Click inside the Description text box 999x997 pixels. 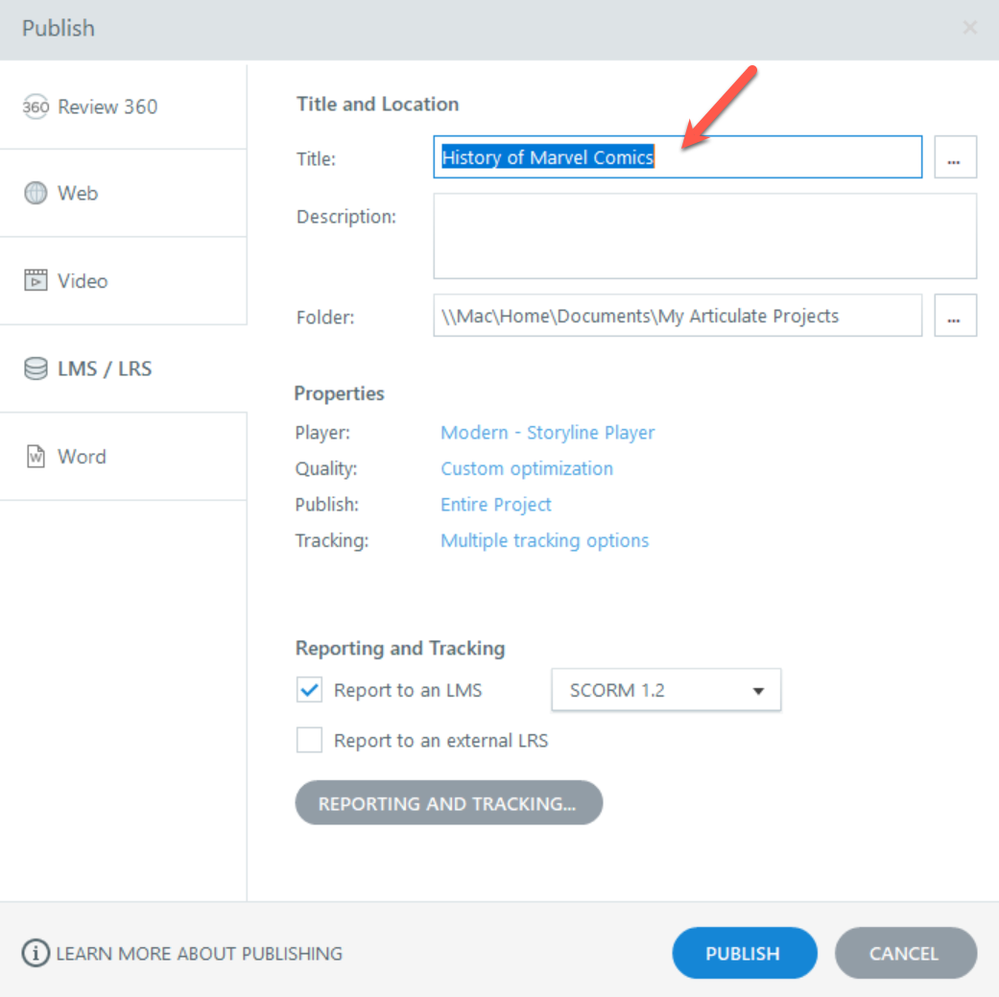pos(704,236)
